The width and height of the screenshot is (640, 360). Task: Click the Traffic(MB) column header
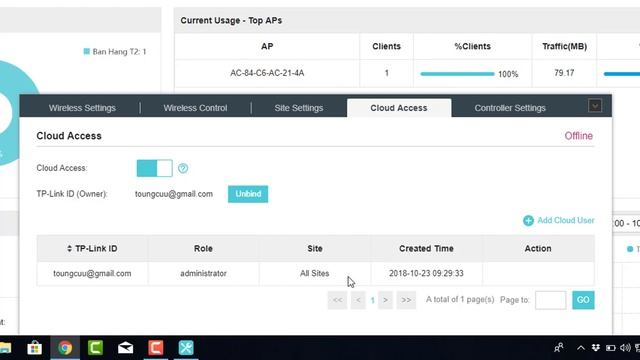tap(564, 47)
